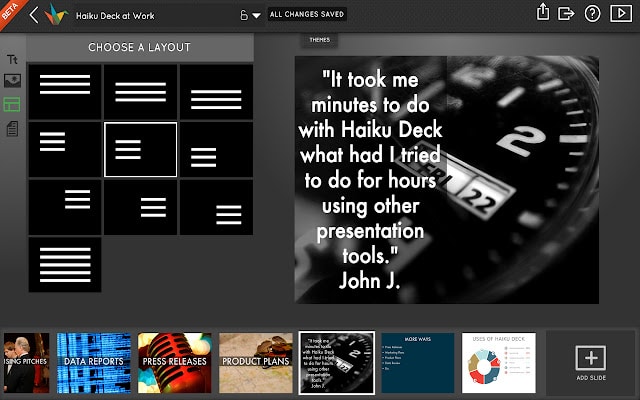
Task: Select the text tool (Tt) icon
Action: pos(12,60)
